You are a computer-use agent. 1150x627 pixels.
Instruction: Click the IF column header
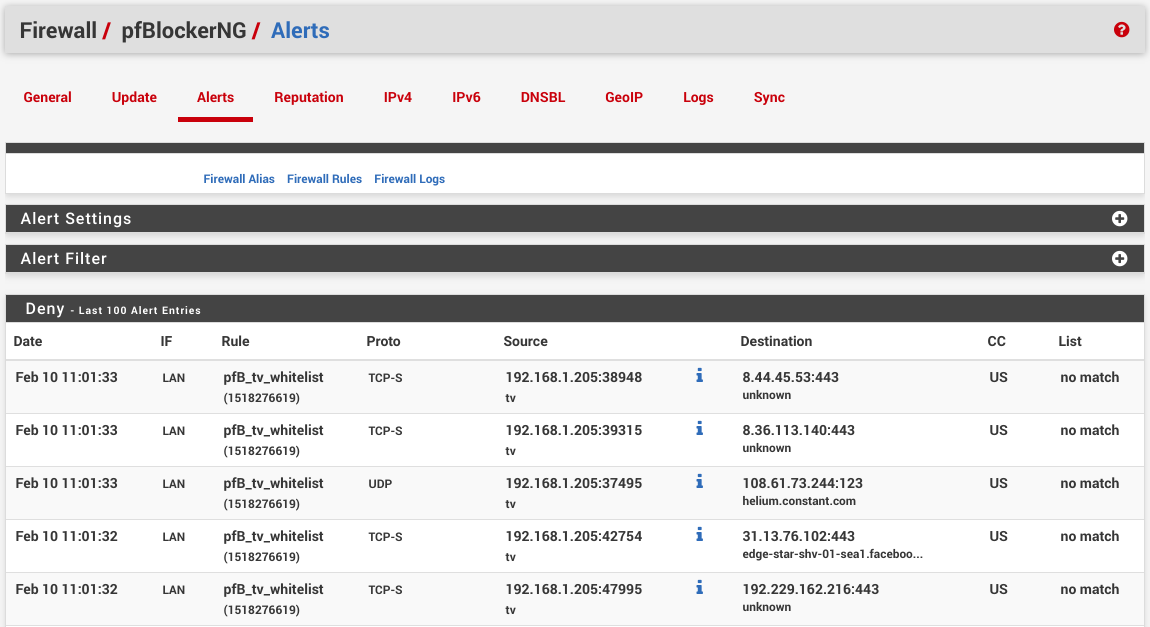(166, 341)
